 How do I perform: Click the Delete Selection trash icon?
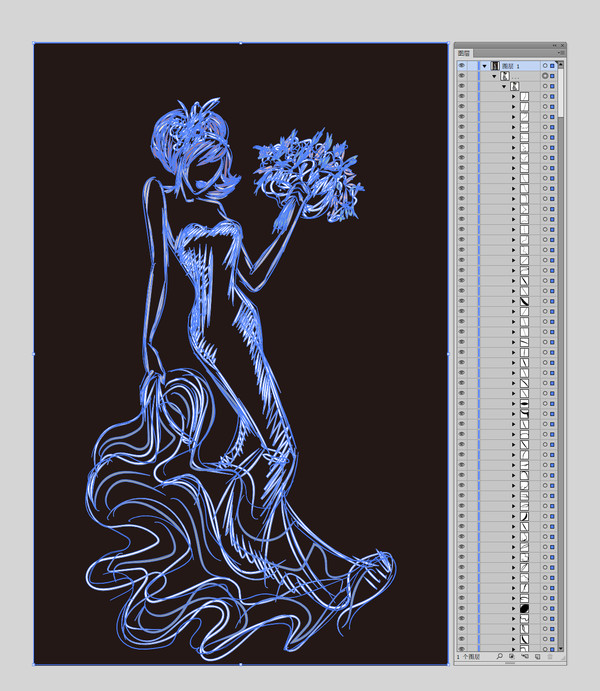[550, 656]
